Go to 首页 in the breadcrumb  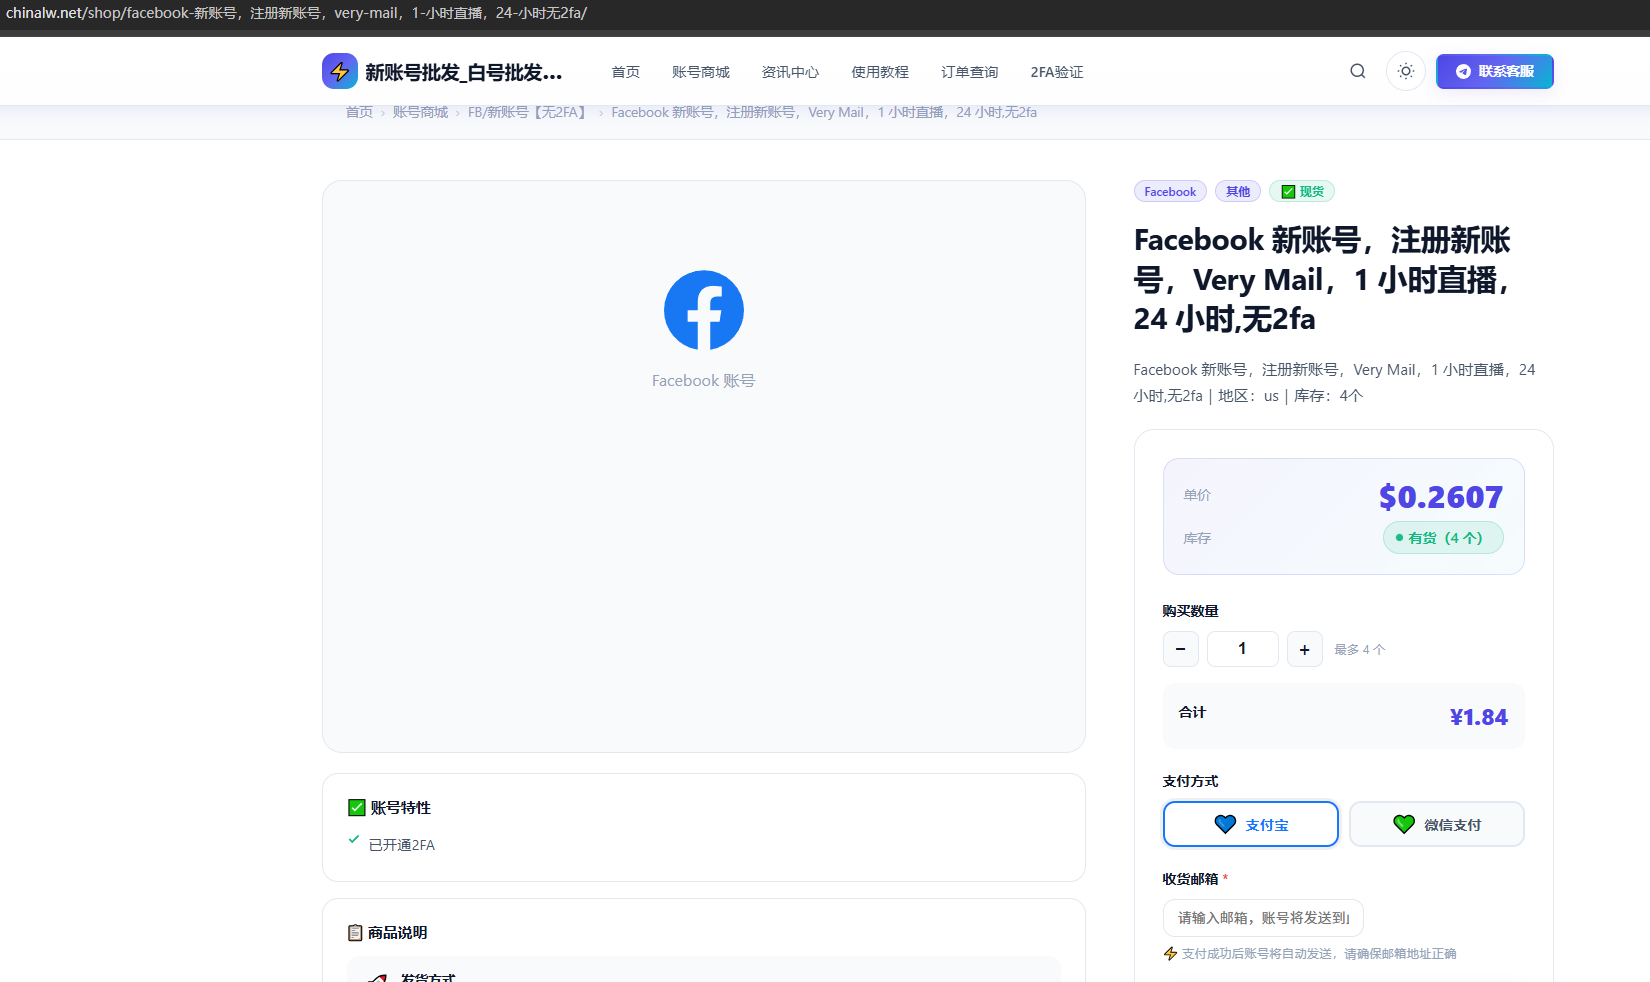[359, 112]
